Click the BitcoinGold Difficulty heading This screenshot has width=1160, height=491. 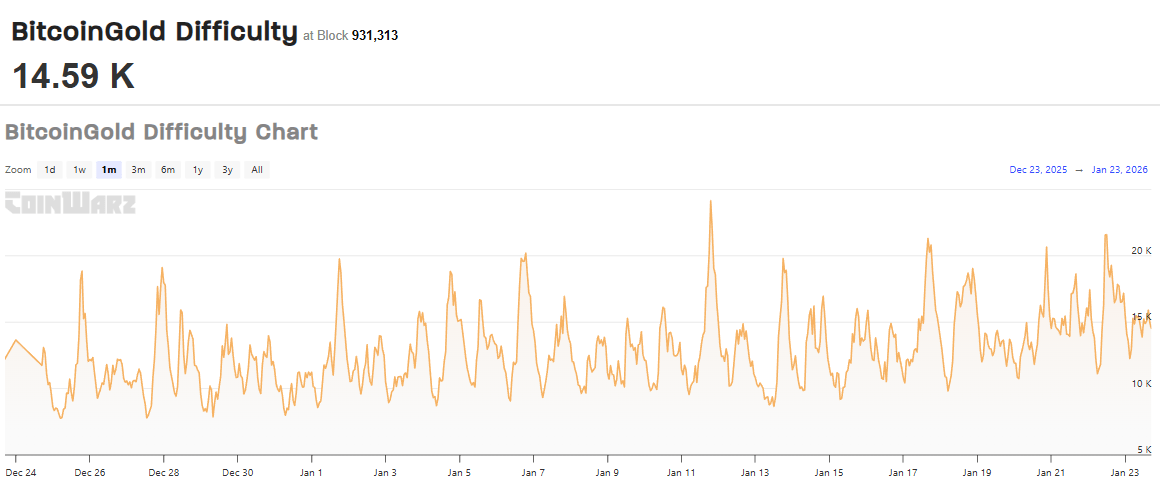tap(154, 32)
